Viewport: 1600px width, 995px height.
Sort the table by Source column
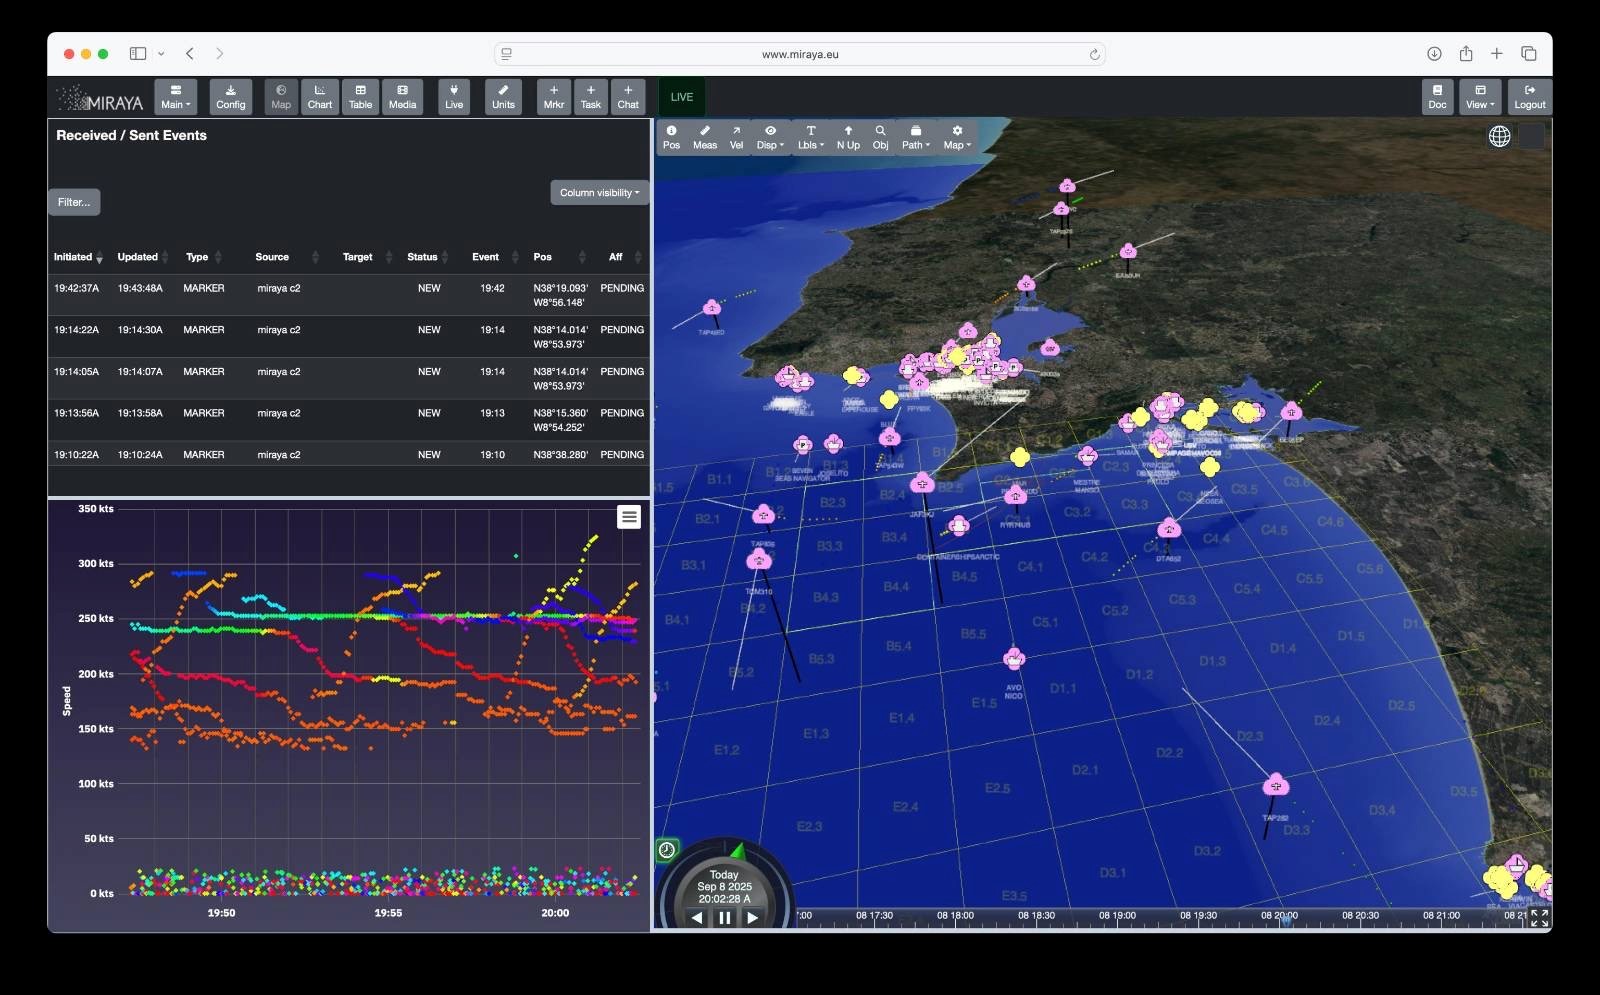tap(287, 257)
